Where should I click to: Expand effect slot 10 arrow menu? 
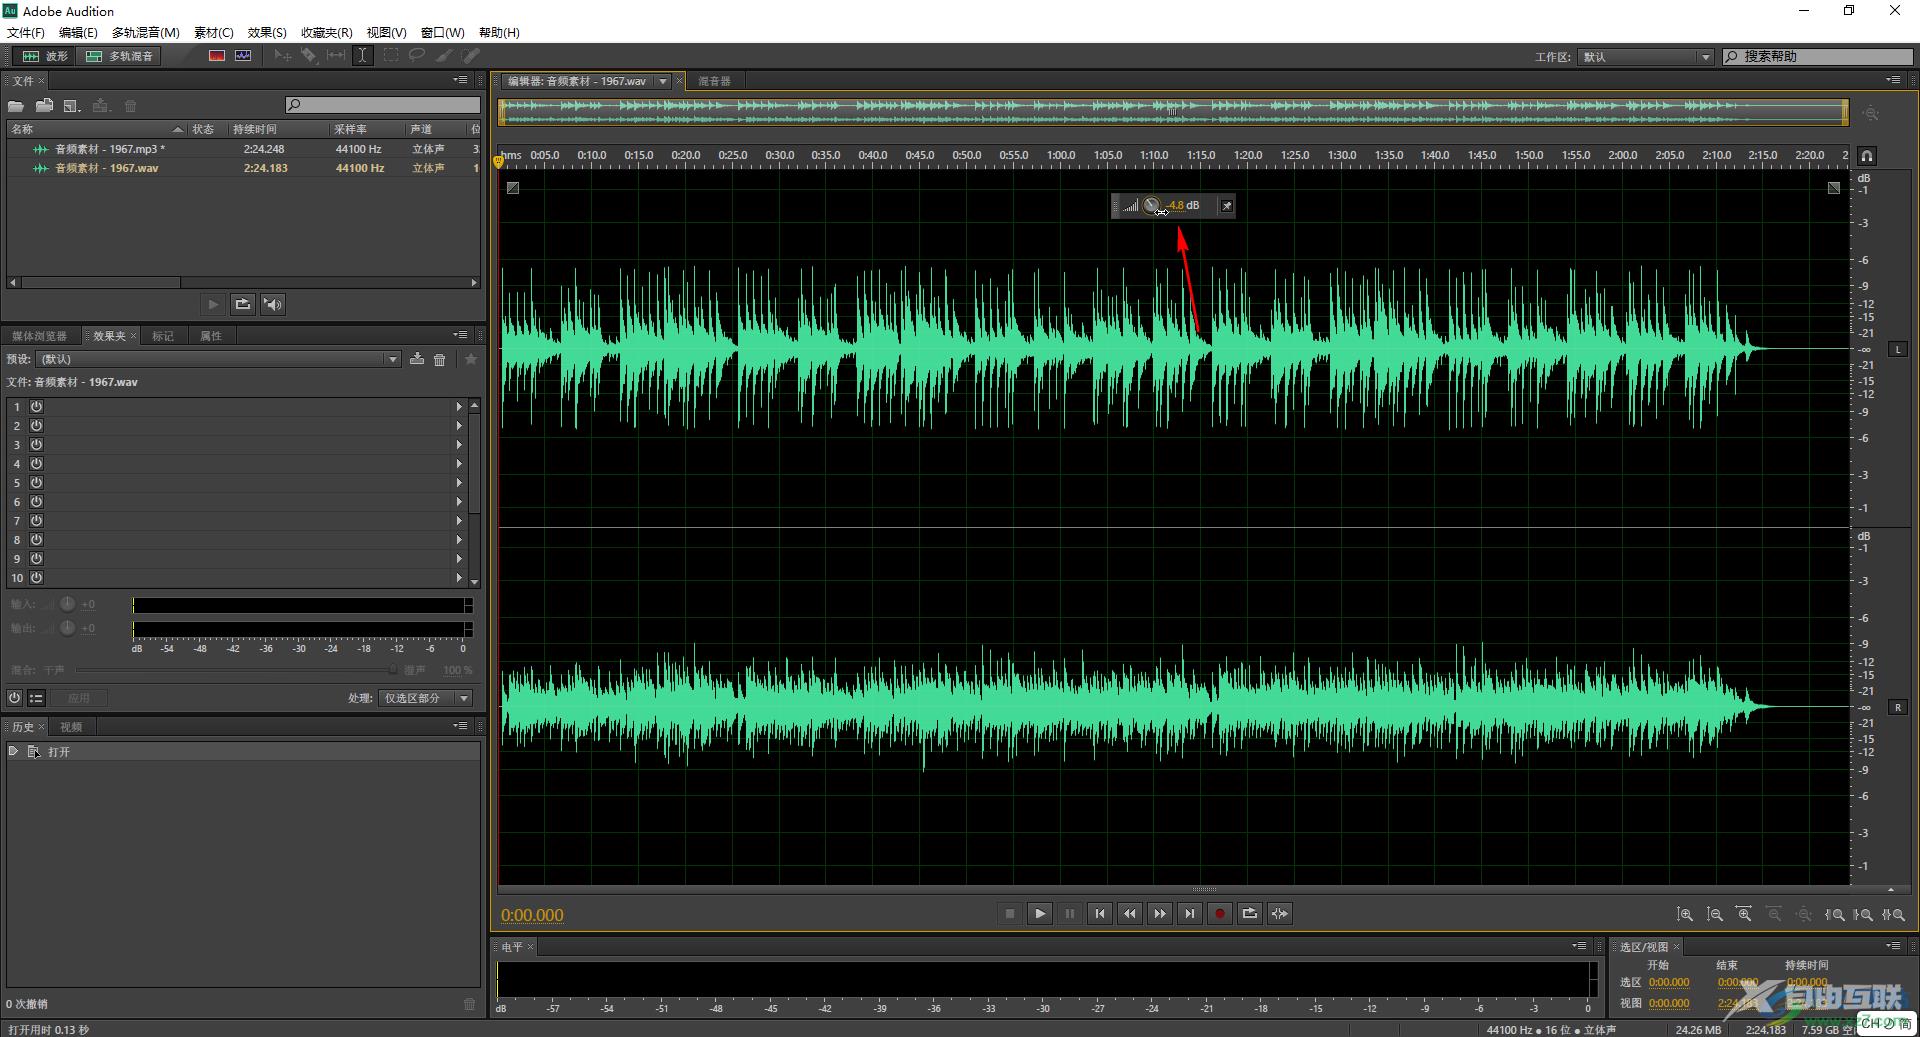[x=459, y=578]
